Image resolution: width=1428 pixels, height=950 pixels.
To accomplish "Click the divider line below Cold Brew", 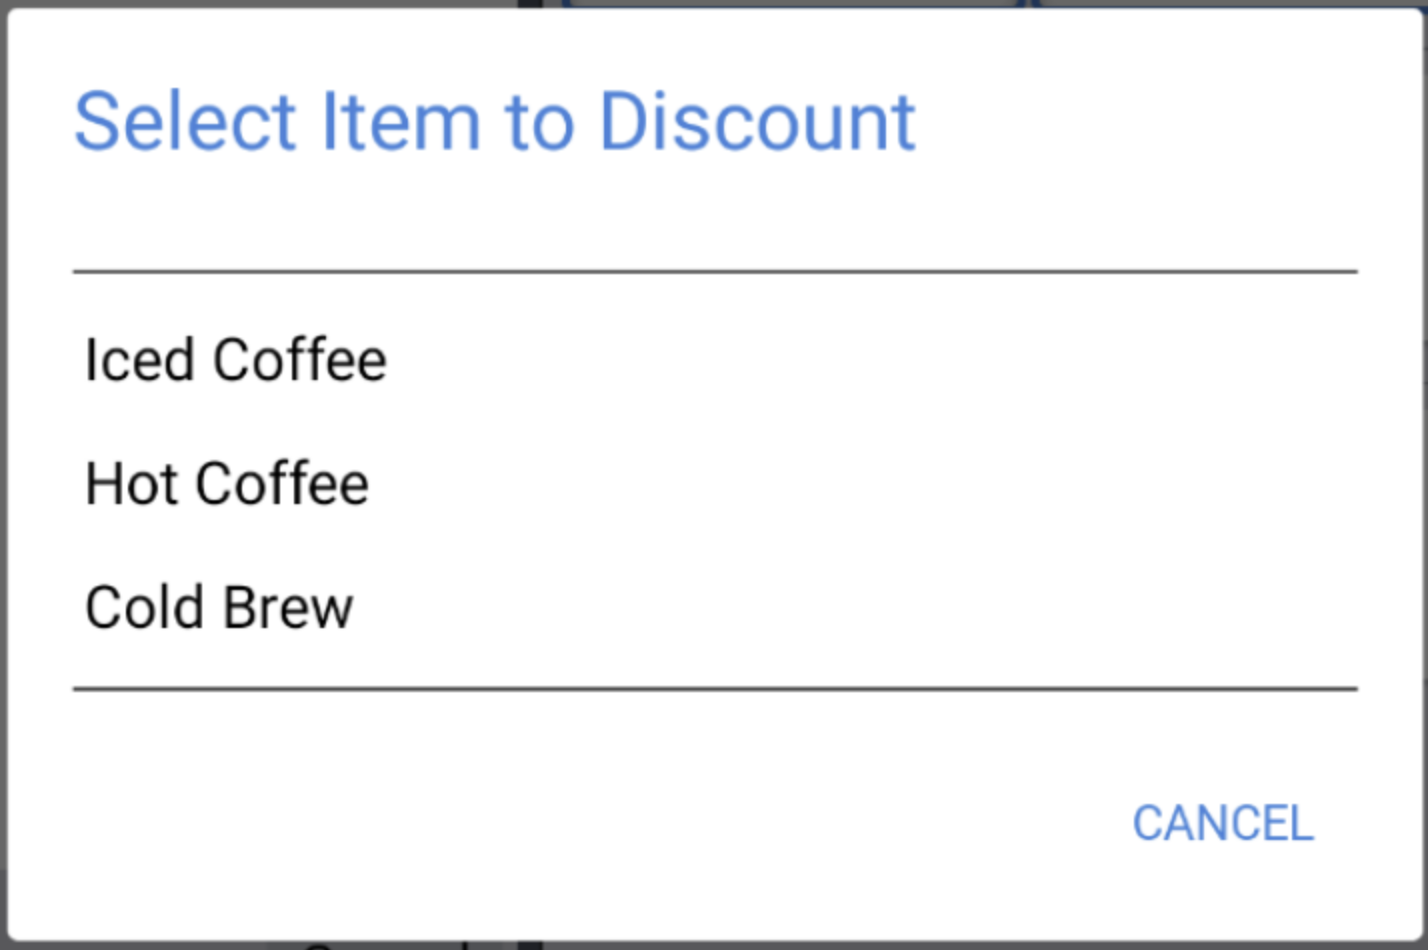I will click(716, 687).
